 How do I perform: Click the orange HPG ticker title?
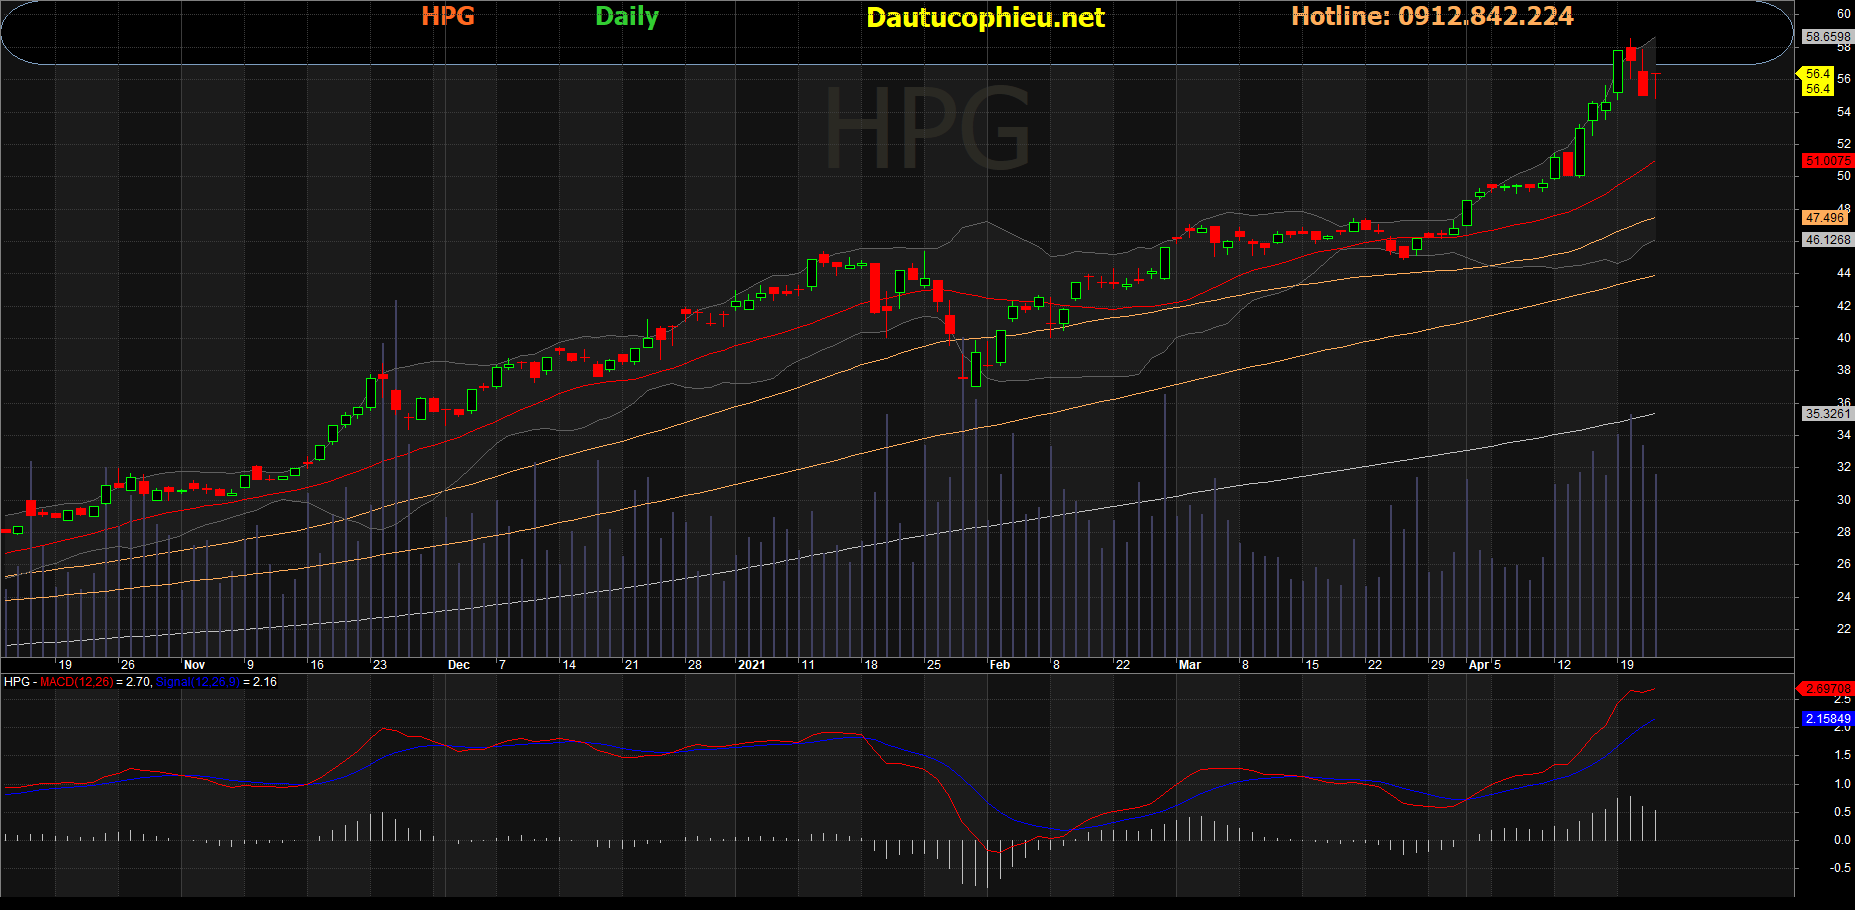(x=447, y=17)
